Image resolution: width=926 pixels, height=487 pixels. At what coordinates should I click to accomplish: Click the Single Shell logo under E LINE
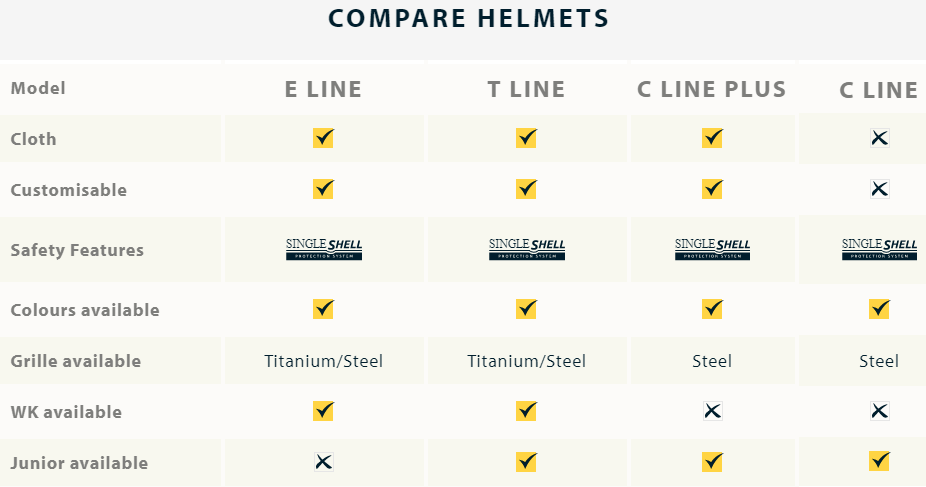pos(323,249)
